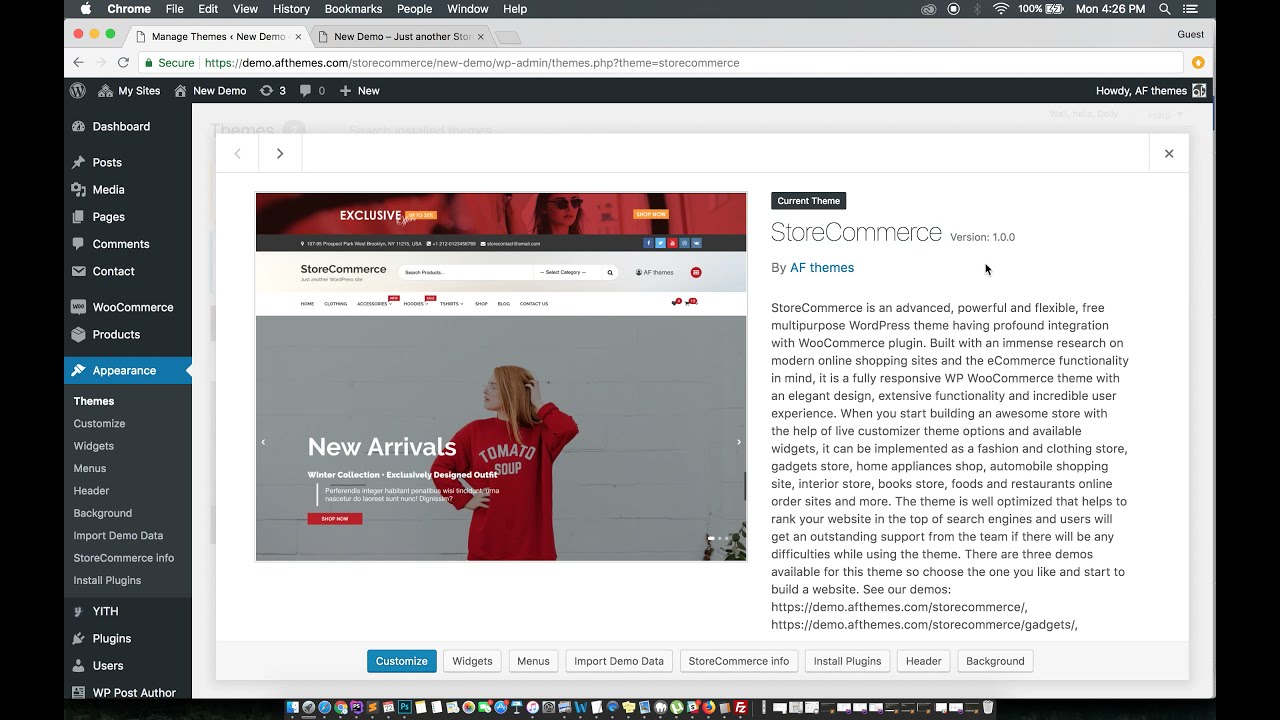1280x720 pixels.
Task: Open Menus in the Appearance submenu
Action: tap(90, 469)
